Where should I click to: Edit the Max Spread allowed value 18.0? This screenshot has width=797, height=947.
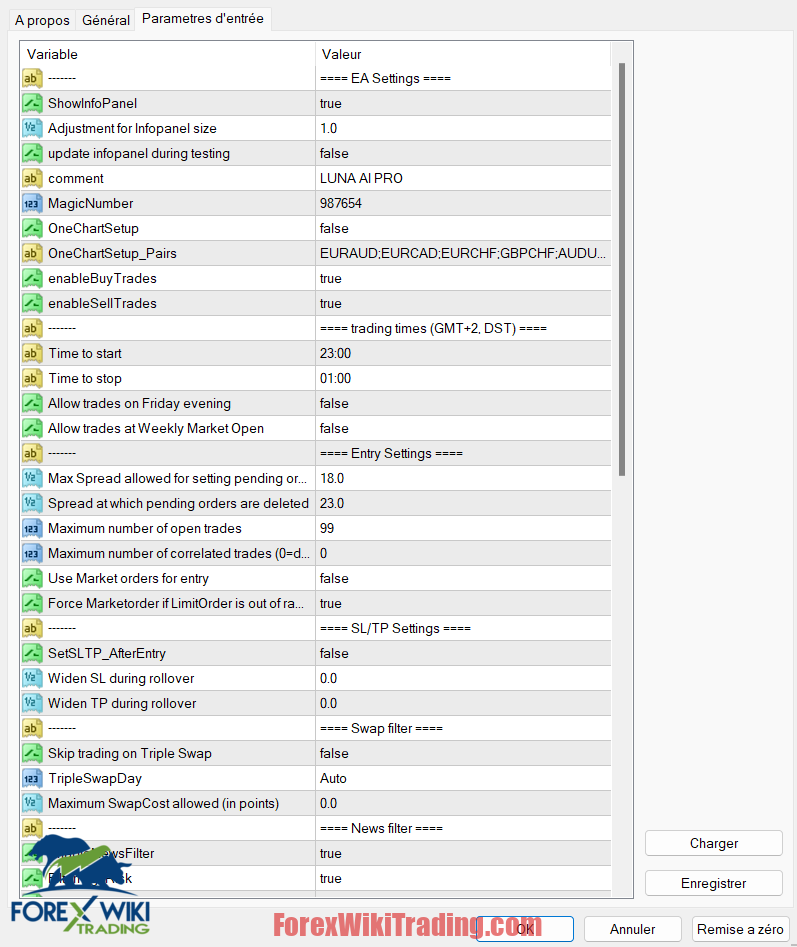tap(463, 478)
